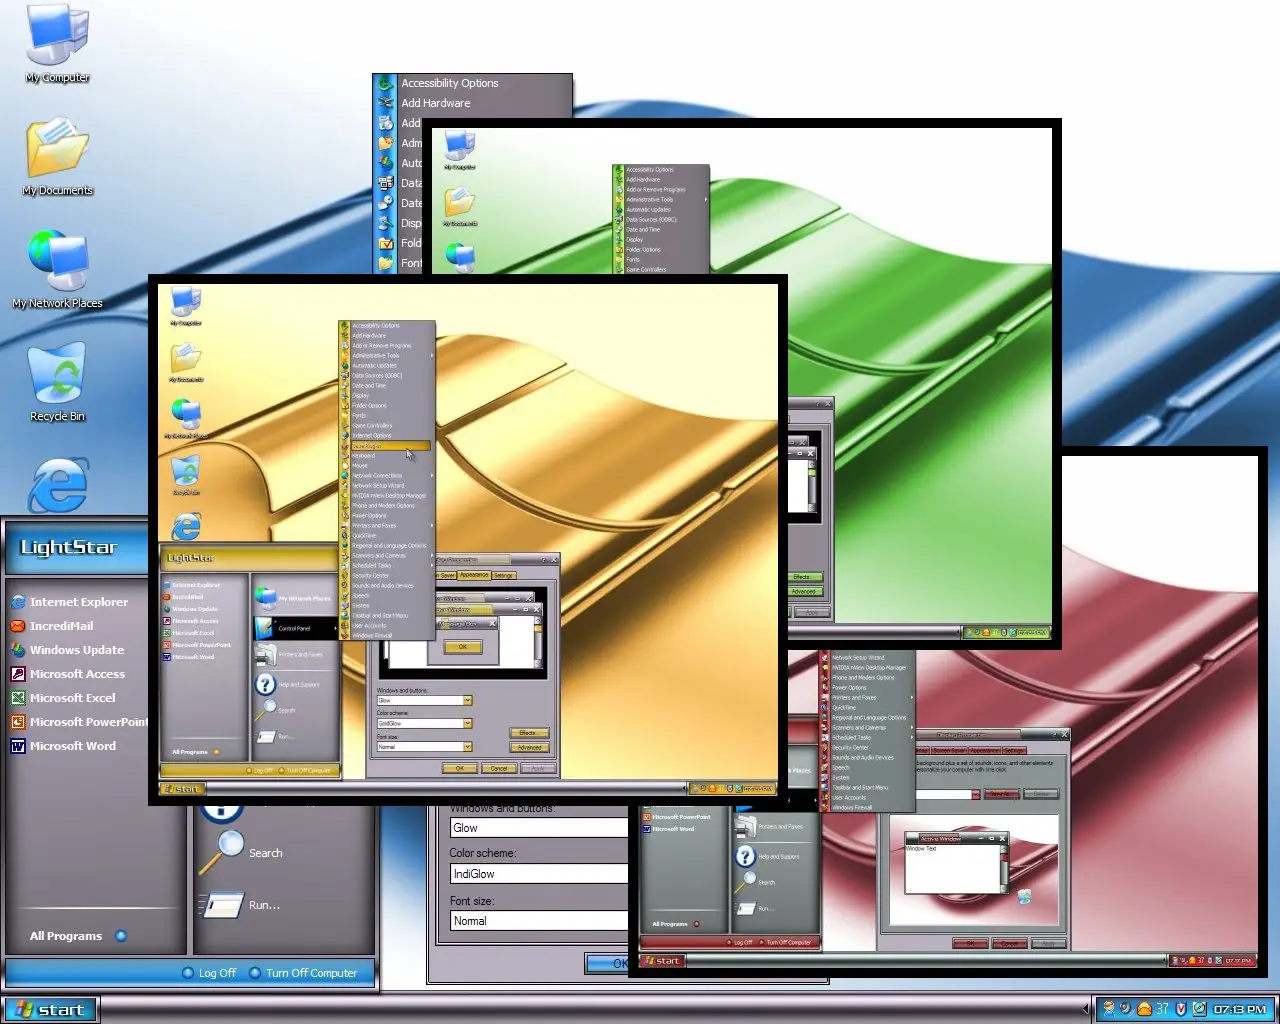
Task: Click the shield icon in system tray
Action: point(1181,1009)
